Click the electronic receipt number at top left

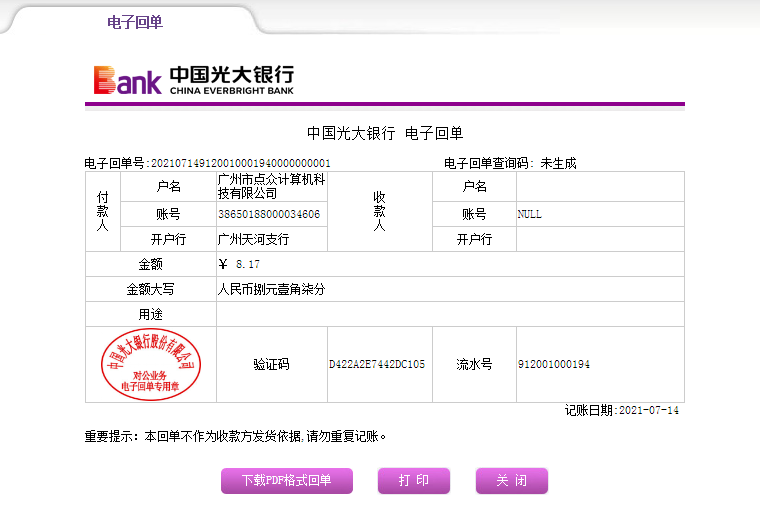click(207, 163)
